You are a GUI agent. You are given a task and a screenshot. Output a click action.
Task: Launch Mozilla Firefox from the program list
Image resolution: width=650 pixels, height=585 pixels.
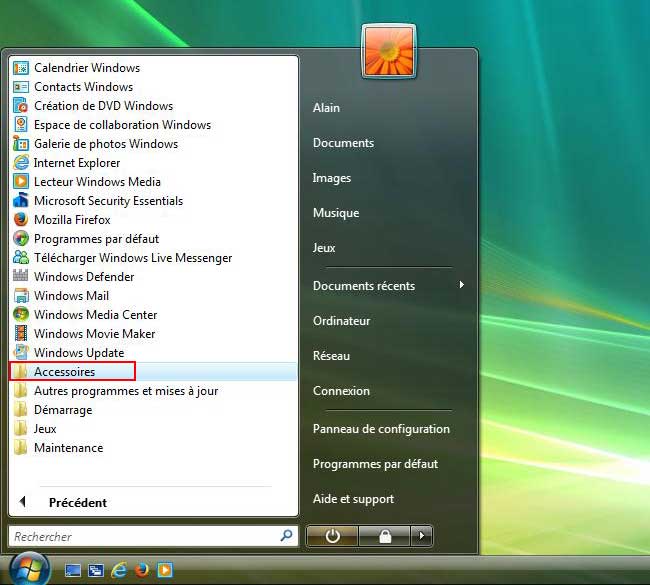pos(72,220)
